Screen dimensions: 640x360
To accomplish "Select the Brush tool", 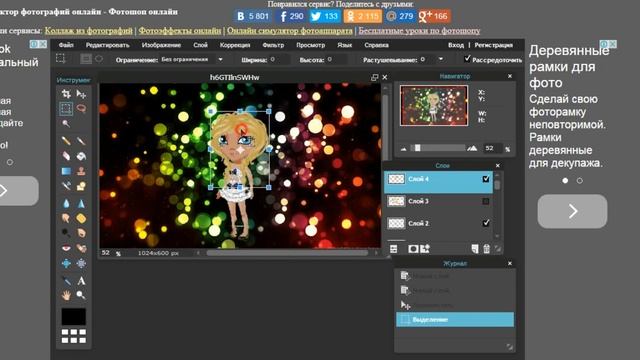I will point(81,141).
